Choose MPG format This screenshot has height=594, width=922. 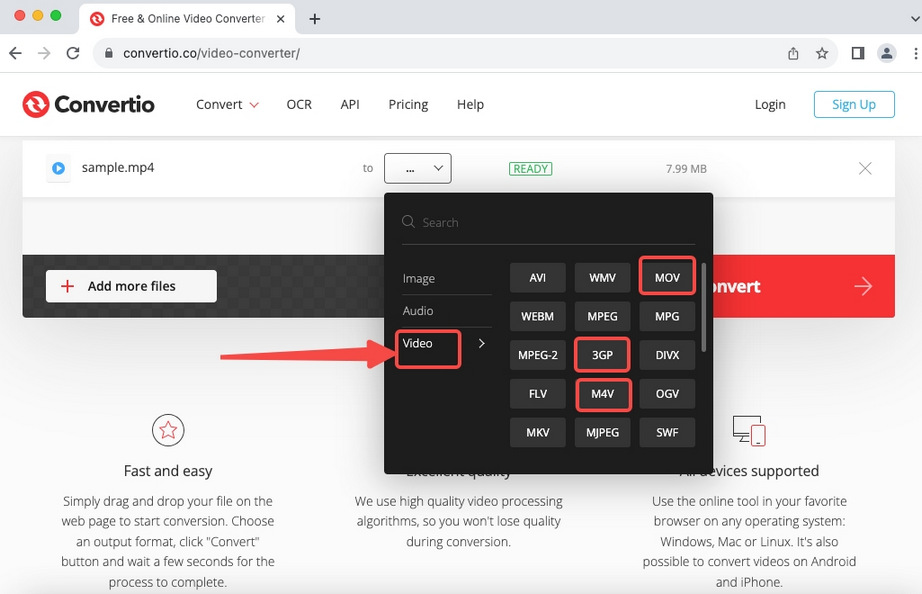(x=667, y=316)
